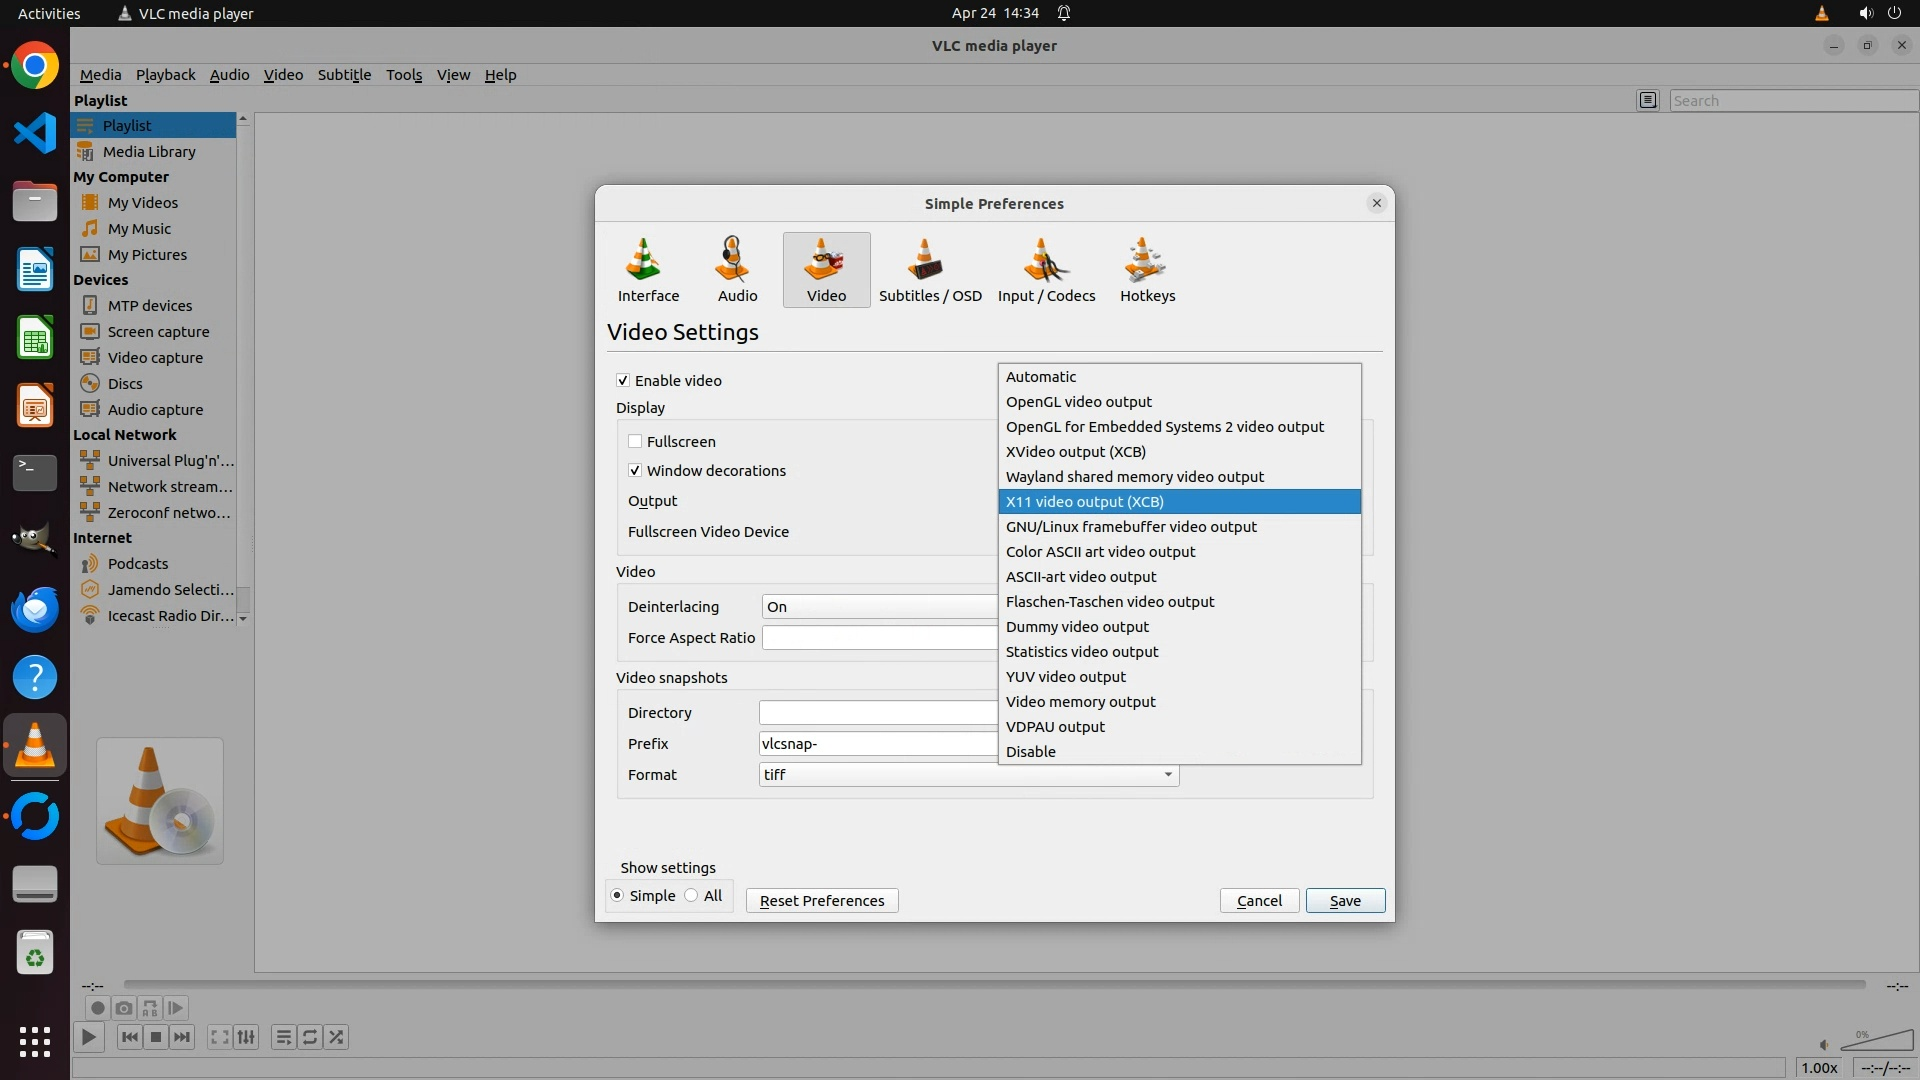This screenshot has width=1920, height=1080.
Task: Click the Reset Preferences button
Action: pyautogui.click(x=821, y=901)
